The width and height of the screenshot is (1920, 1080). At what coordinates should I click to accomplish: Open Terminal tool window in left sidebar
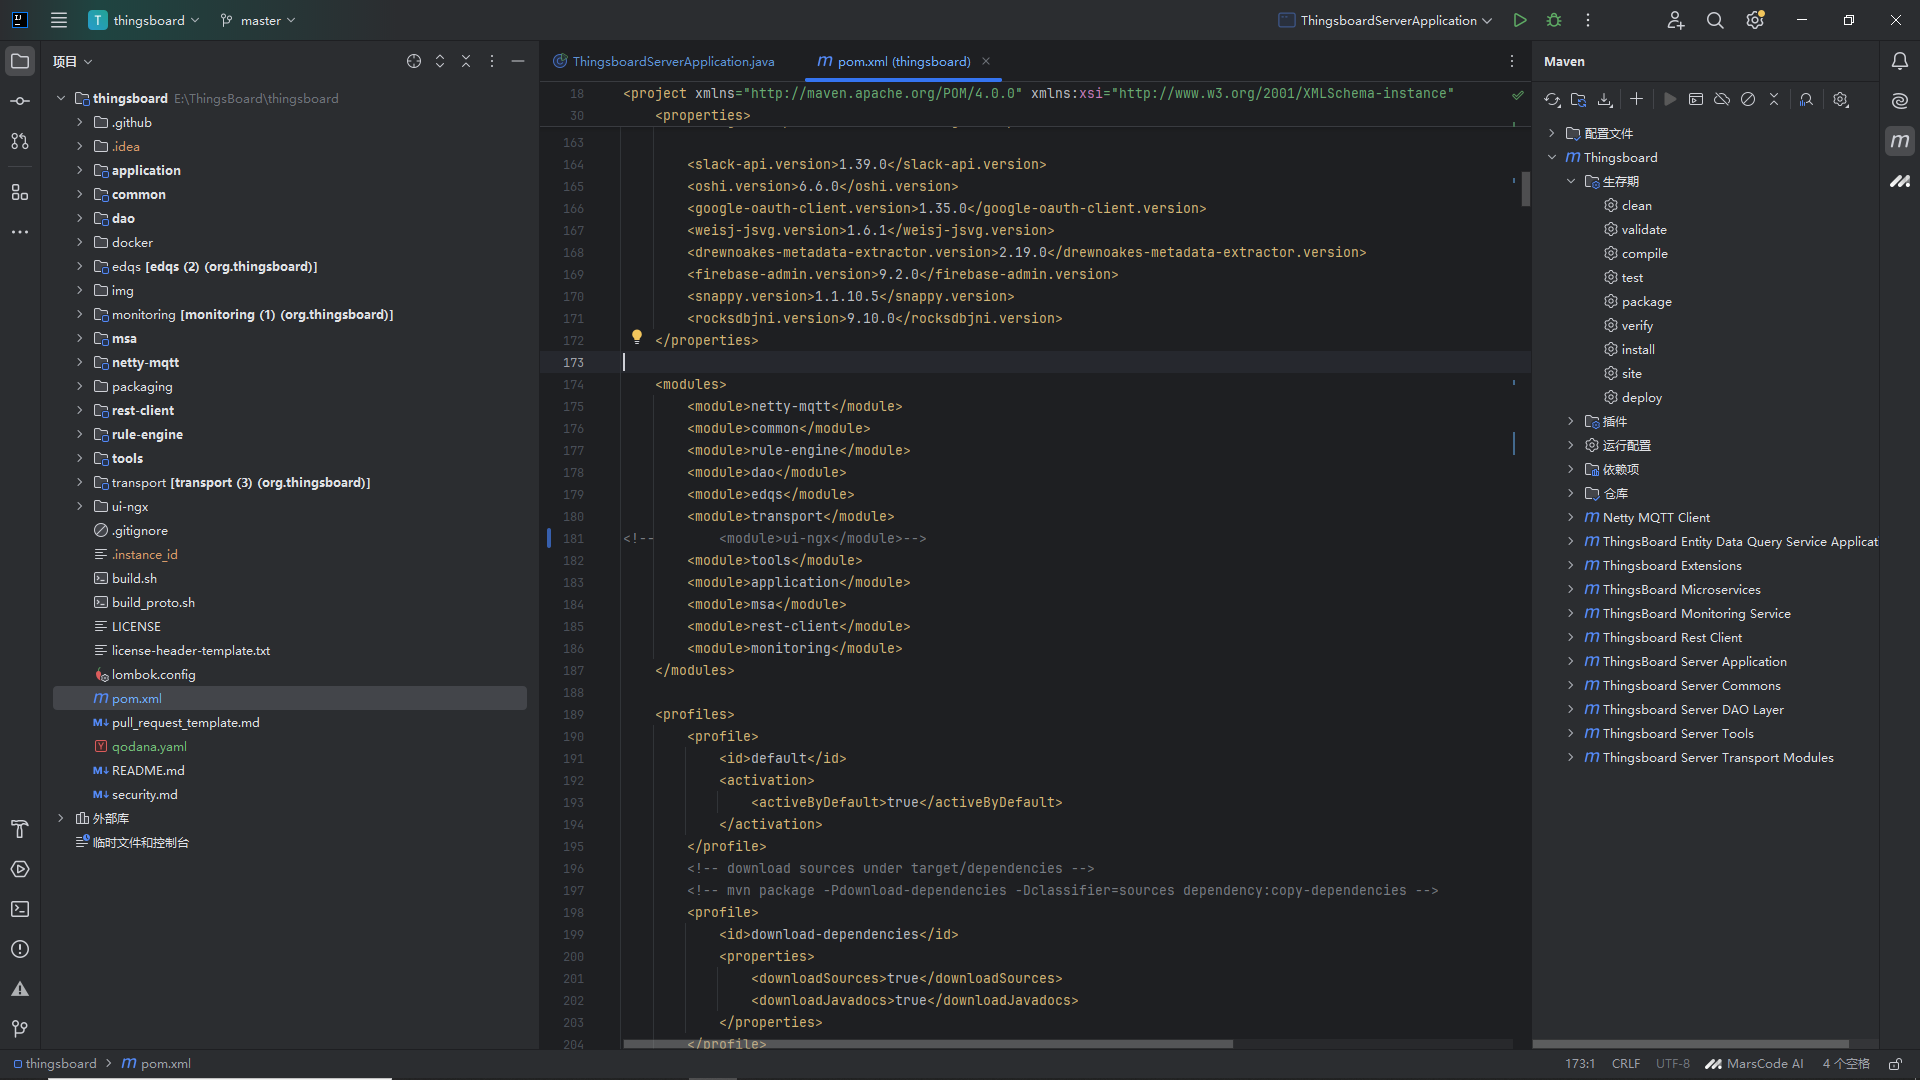(20, 909)
